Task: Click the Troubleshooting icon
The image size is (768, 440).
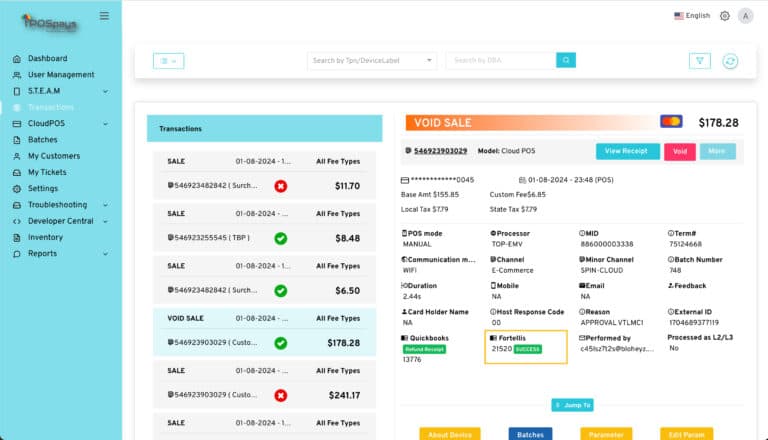Action: [17, 205]
